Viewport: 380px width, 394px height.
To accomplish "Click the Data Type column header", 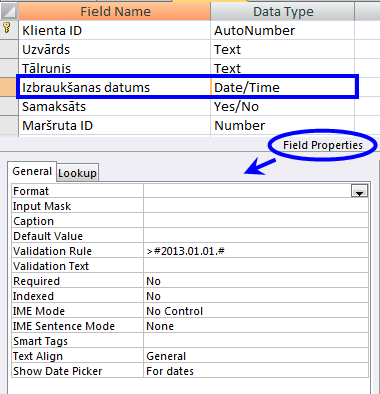I will 282,11.
